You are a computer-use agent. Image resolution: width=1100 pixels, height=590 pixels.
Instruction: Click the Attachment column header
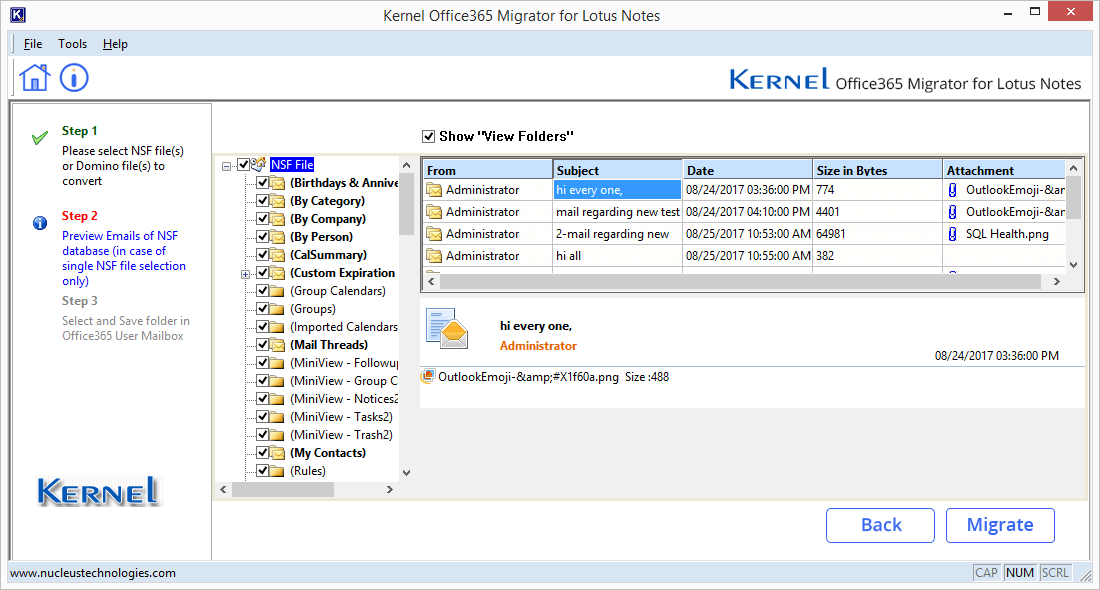coord(1005,170)
